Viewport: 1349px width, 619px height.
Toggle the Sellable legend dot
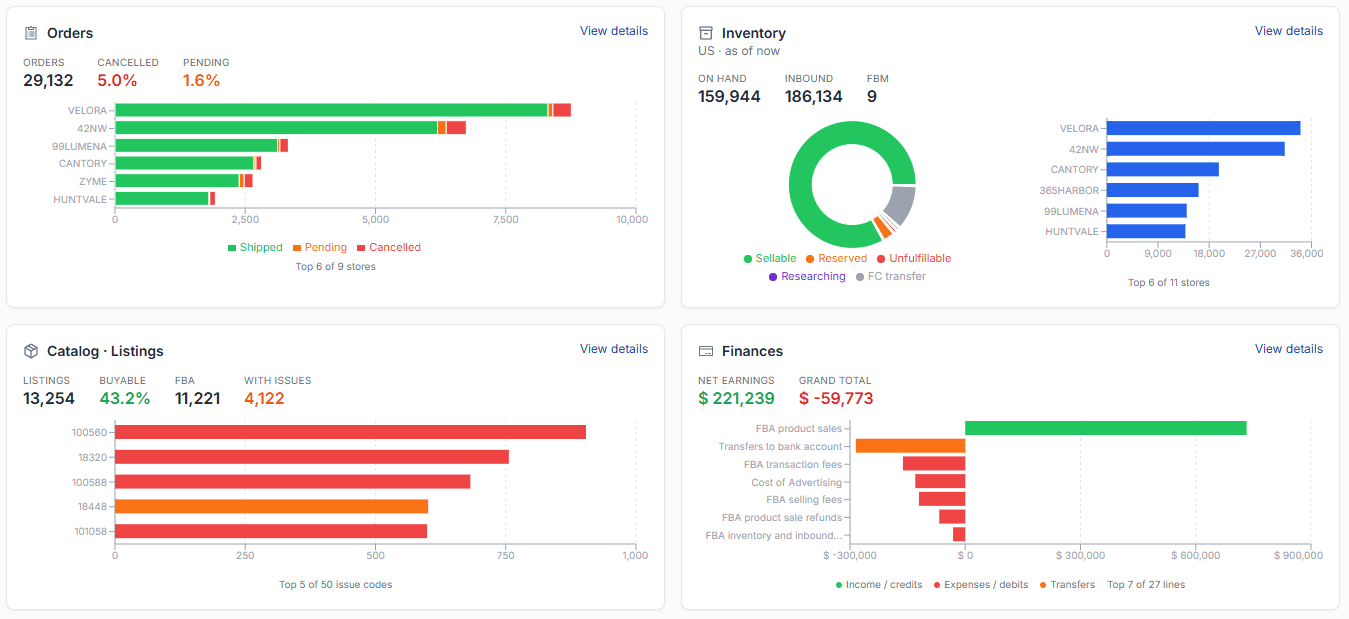[x=770, y=258]
